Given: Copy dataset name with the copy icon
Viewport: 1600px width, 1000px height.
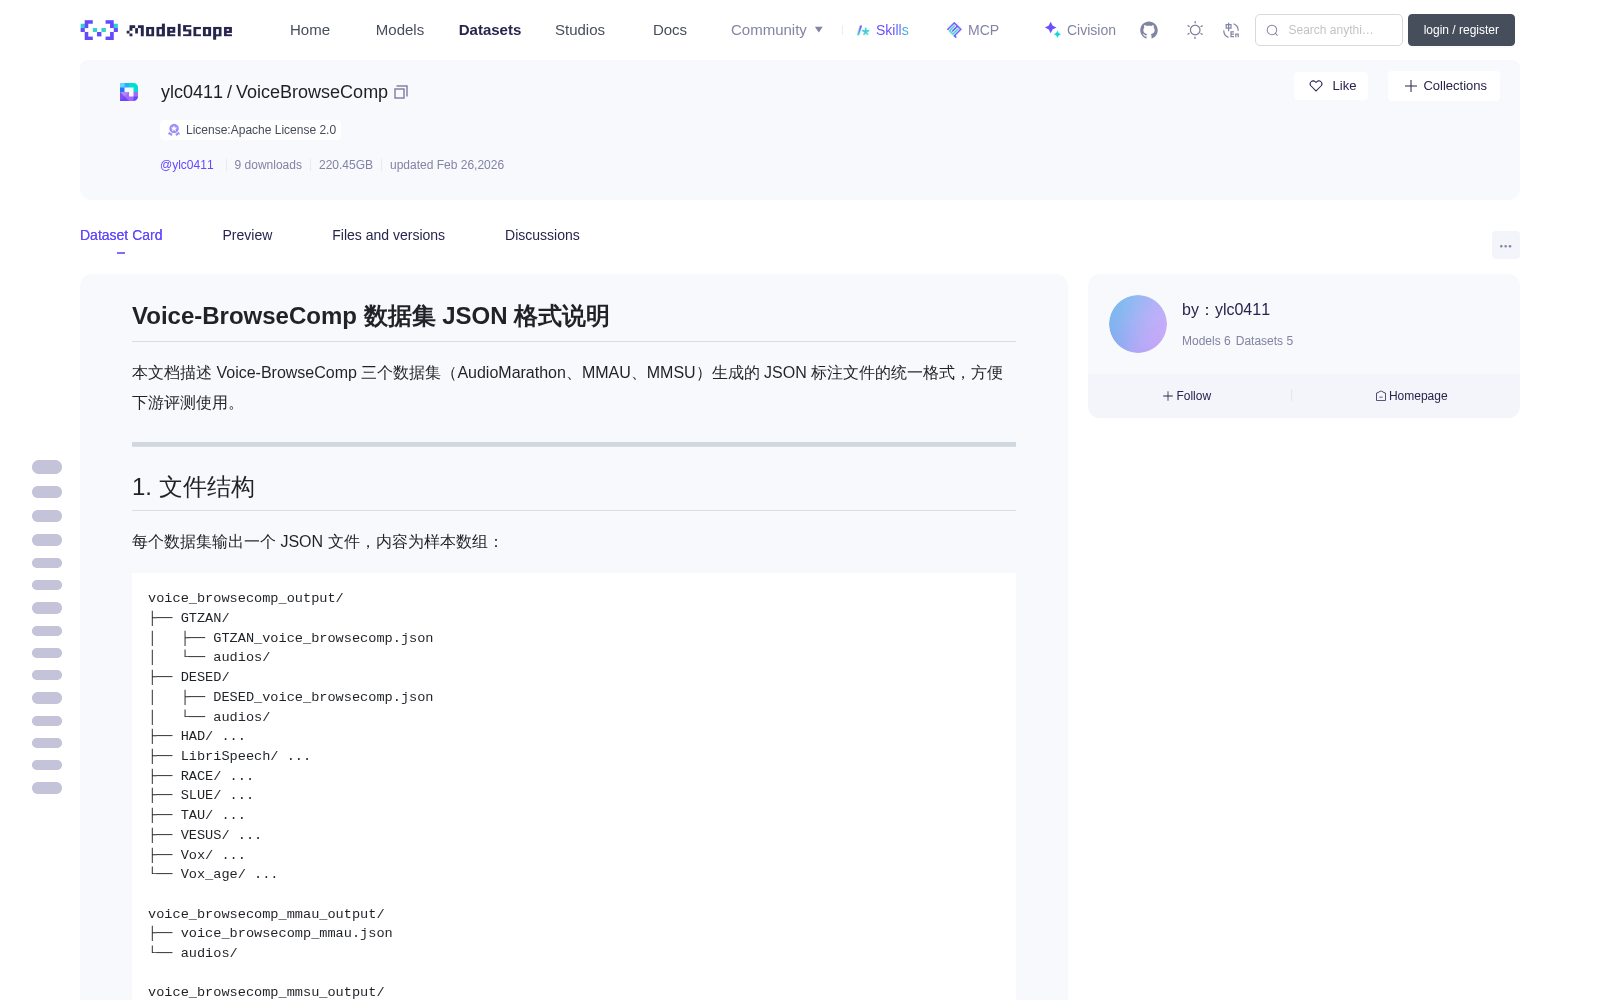Looking at the screenshot, I should (x=401, y=92).
